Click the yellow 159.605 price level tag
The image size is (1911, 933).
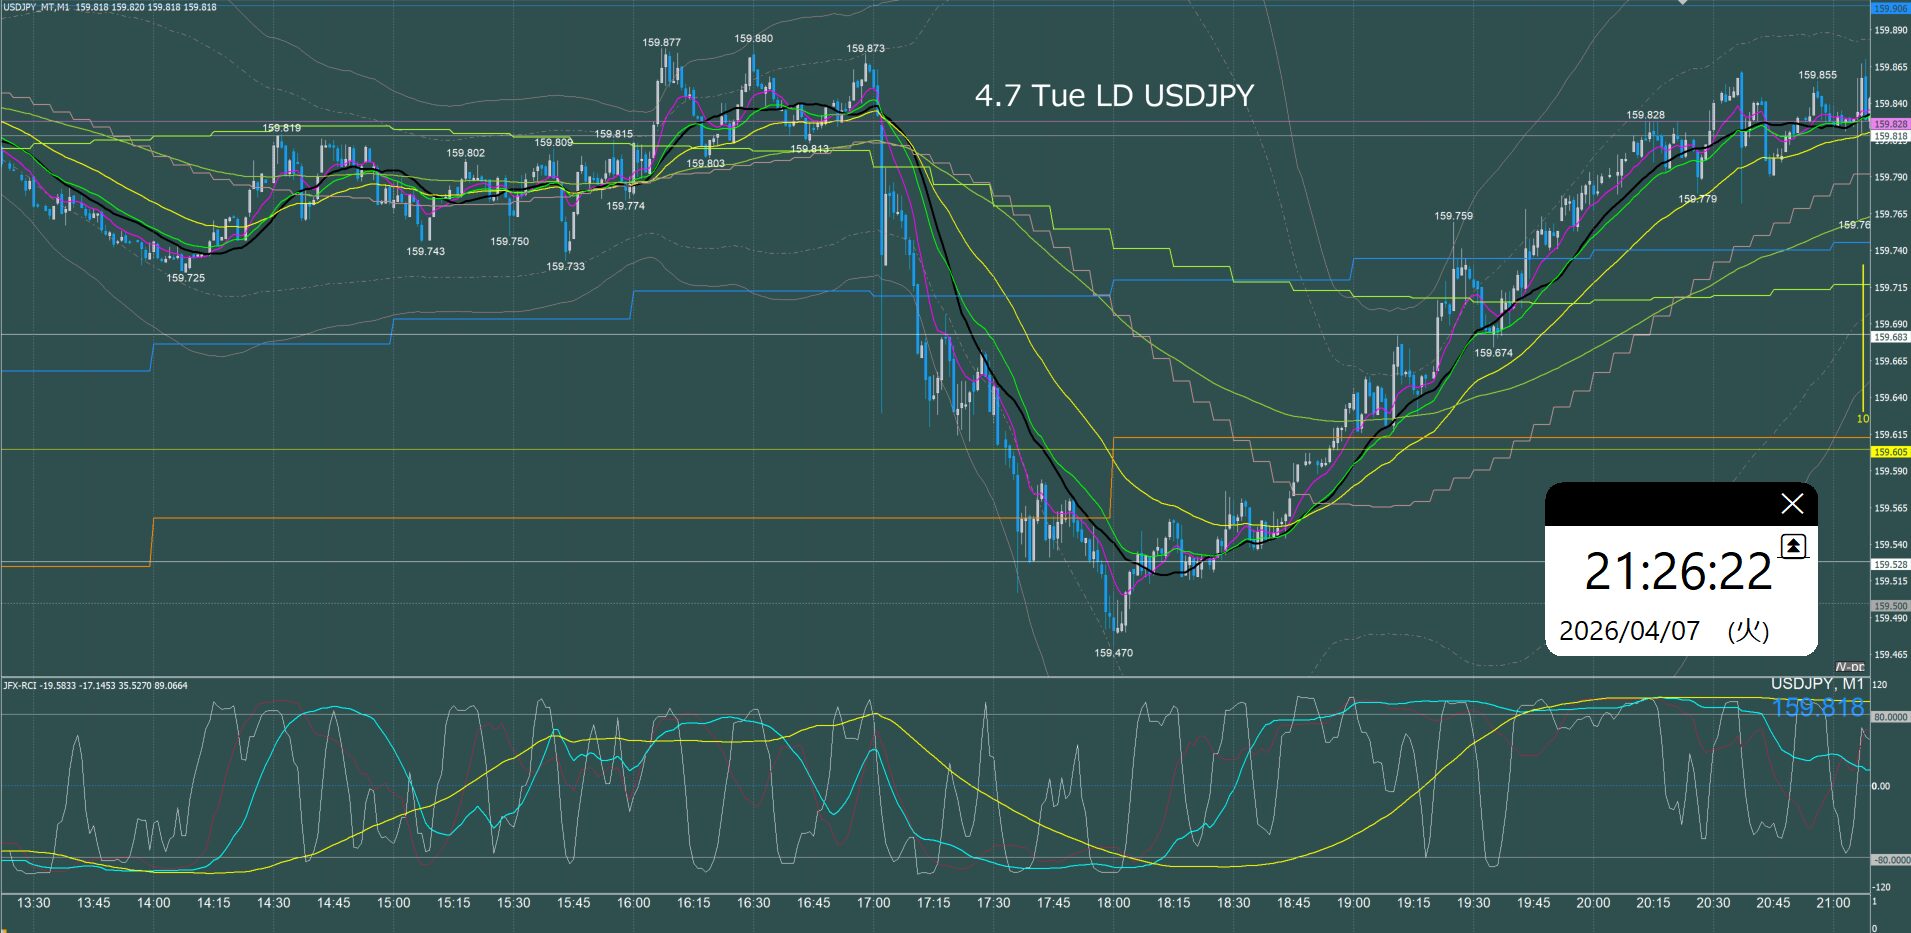(x=1890, y=452)
